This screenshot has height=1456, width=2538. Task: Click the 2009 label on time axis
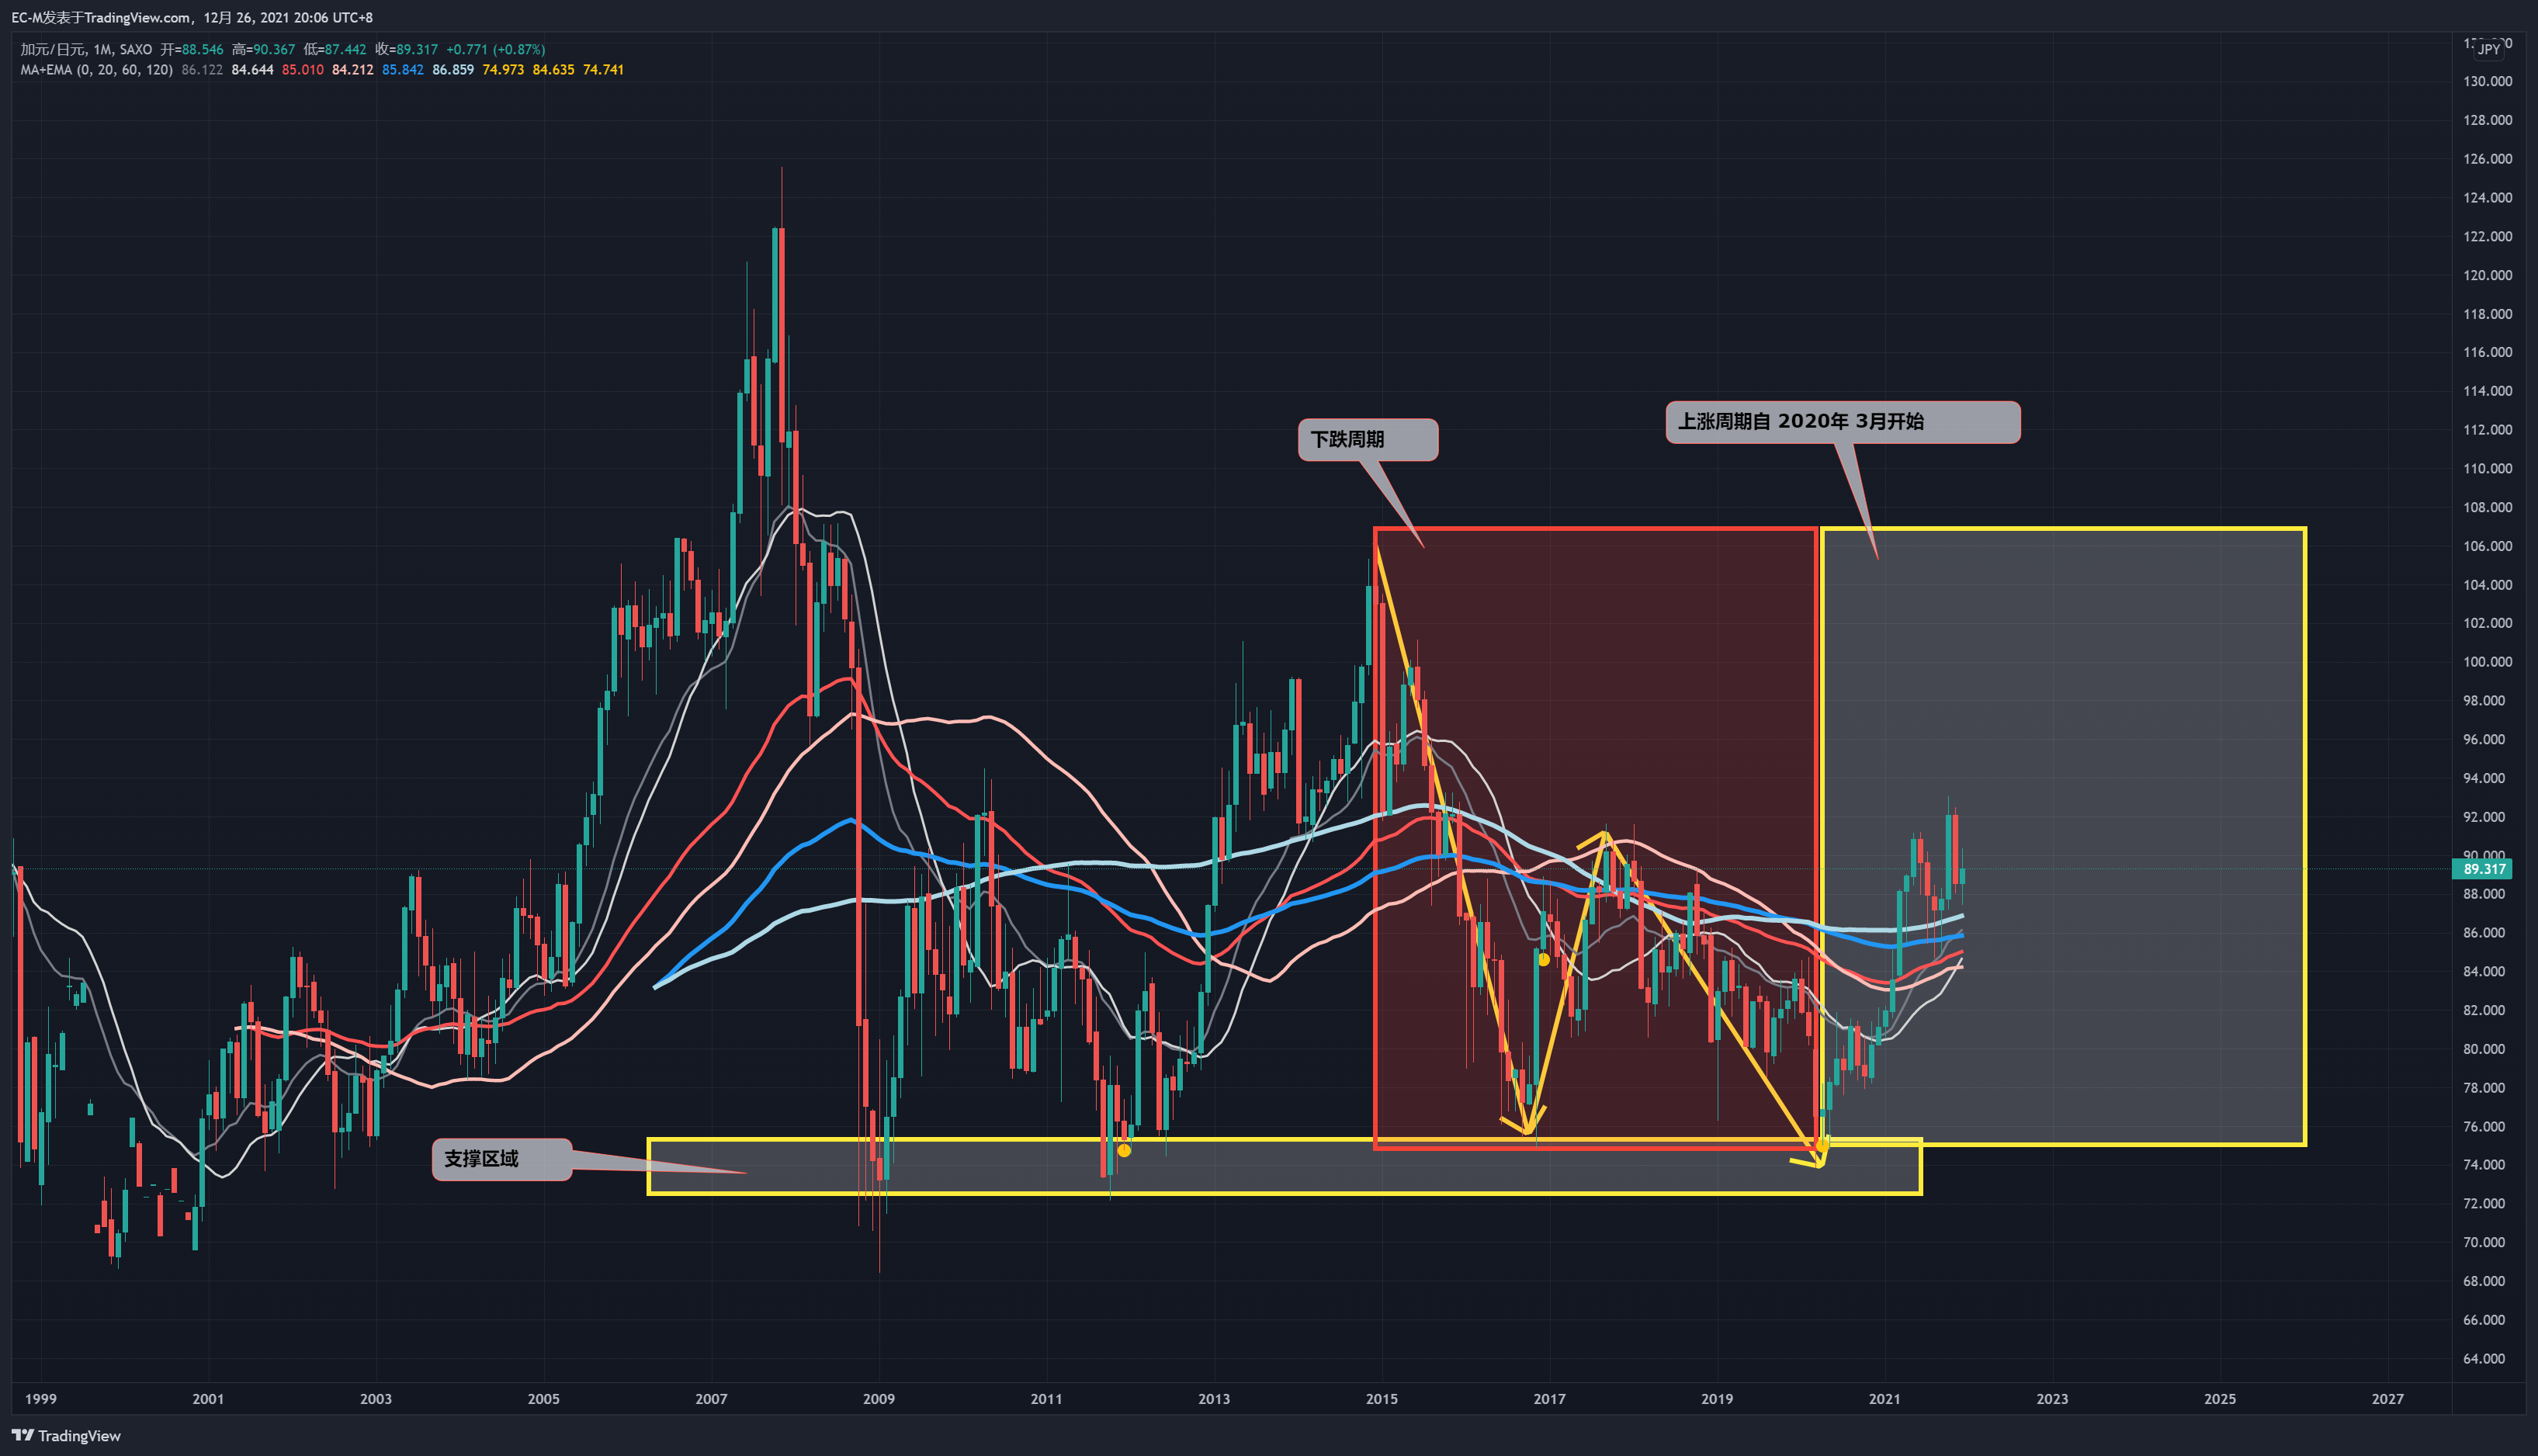879,1399
